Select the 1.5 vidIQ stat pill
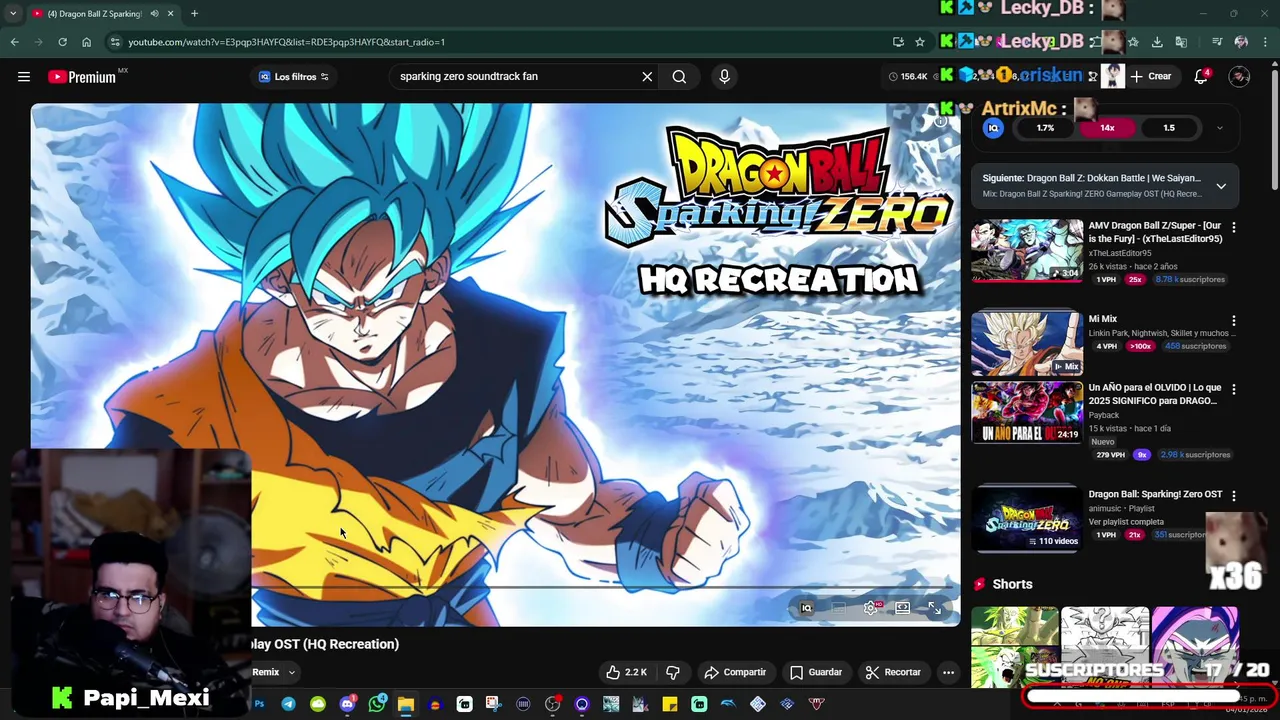 [x=1169, y=128]
